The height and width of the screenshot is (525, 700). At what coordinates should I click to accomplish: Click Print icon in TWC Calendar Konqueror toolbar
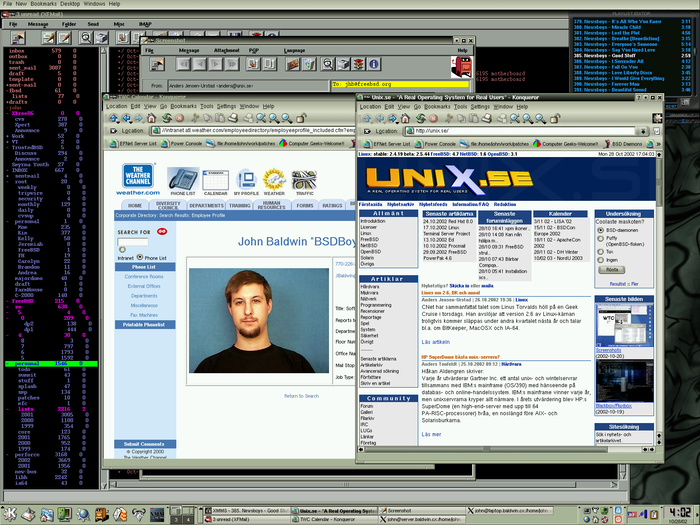(233, 118)
